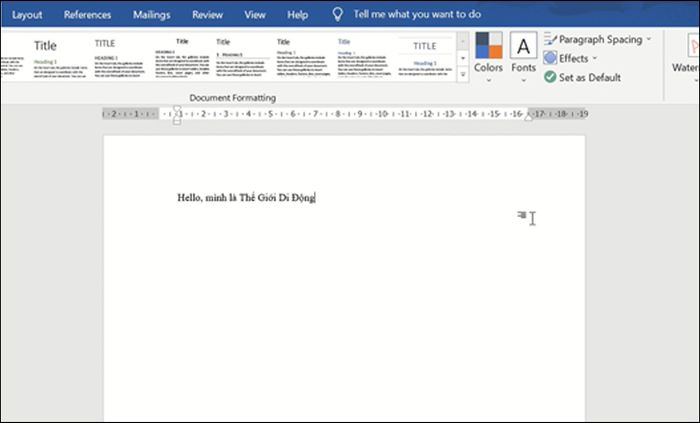Screen dimensions: 700x423
Task: Open the Help tab
Action: coord(297,15)
